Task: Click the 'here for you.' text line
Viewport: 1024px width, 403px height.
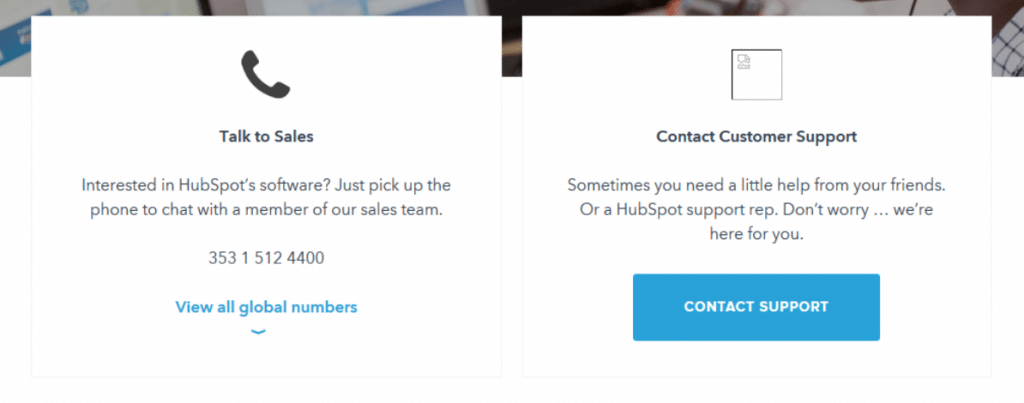Action: (x=756, y=234)
